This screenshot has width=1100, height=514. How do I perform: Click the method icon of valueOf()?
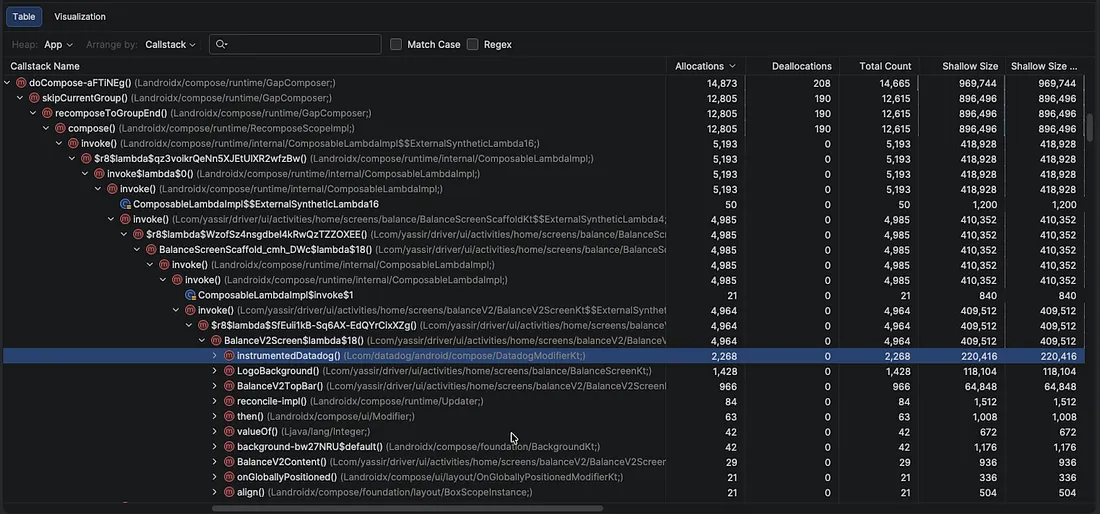pos(229,432)
